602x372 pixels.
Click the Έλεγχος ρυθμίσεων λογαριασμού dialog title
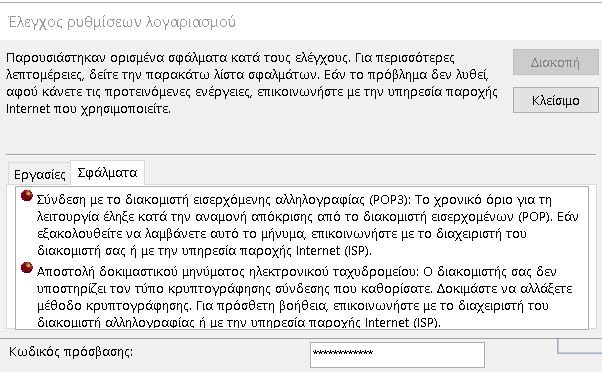click(122, 22)
